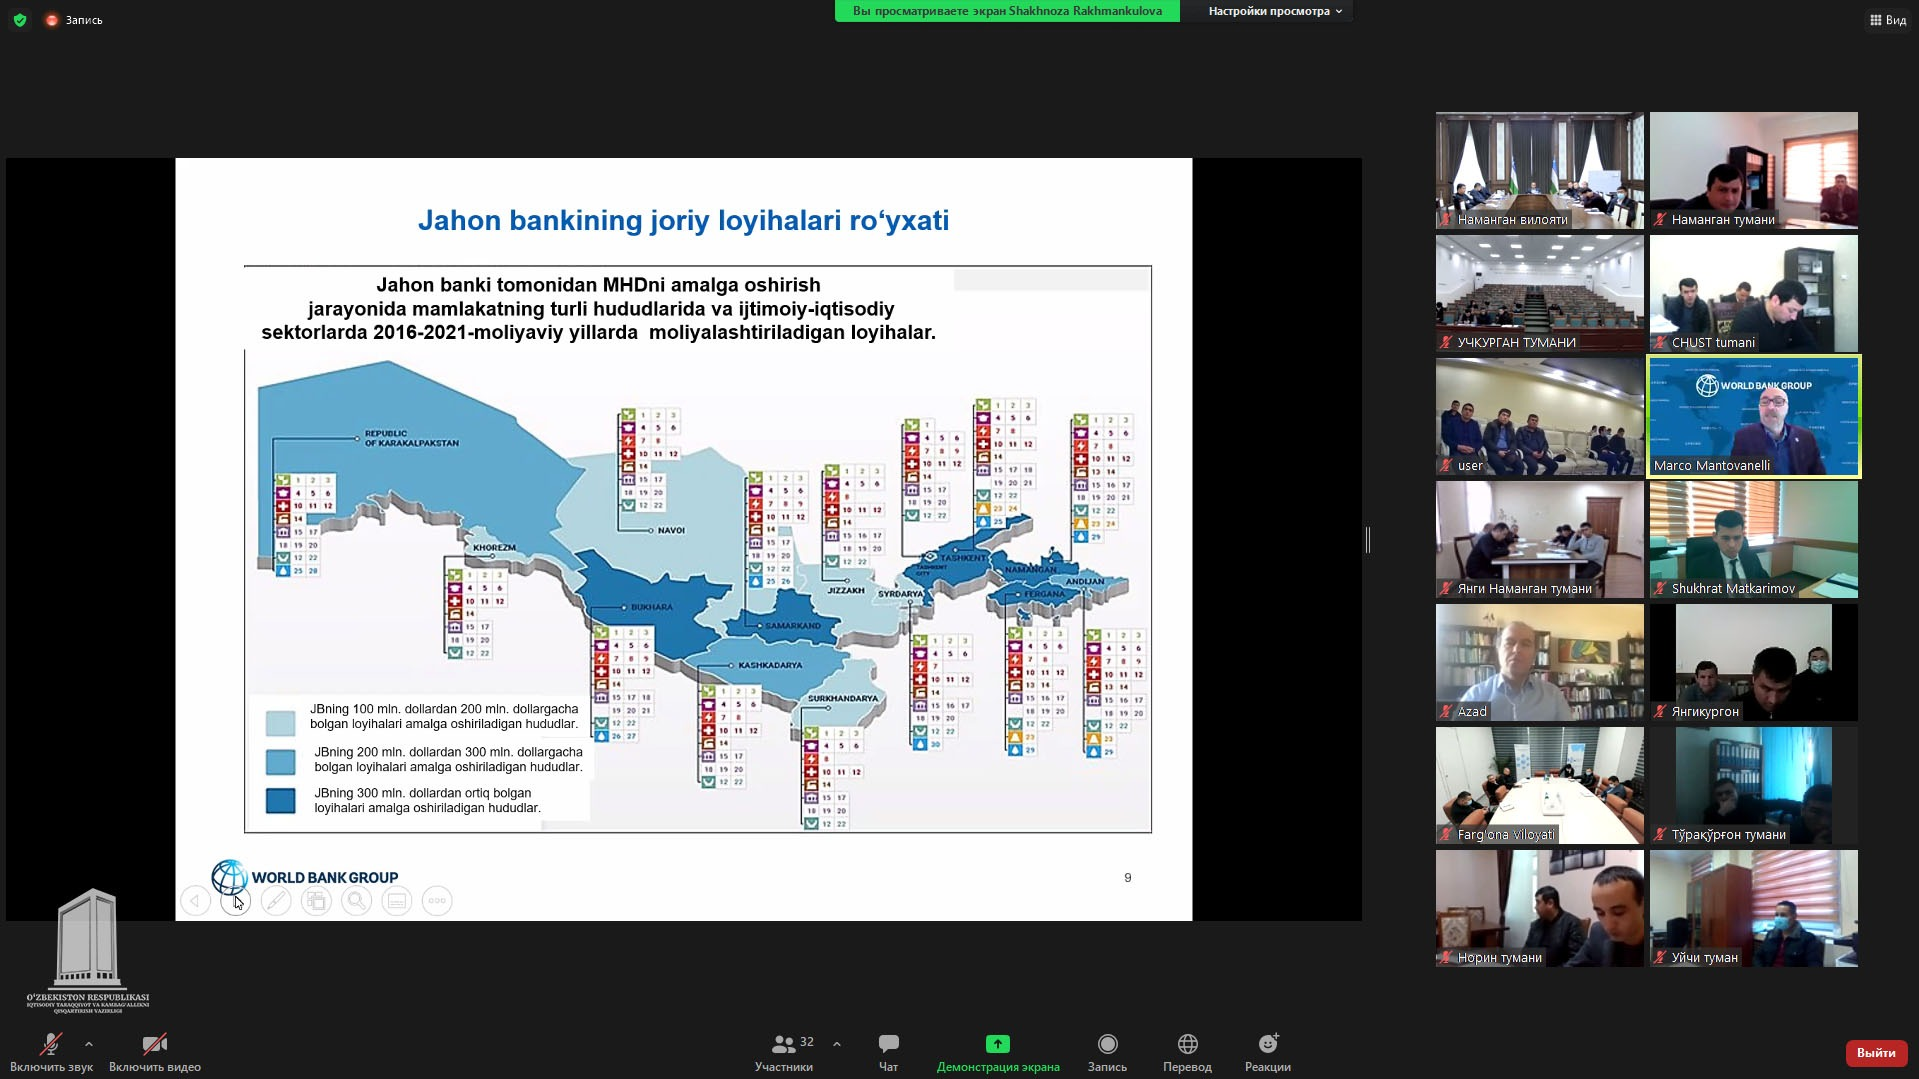This screenshot has width=1919, height=1079.
Task: Select the "УЧКУРГАН ТУМАНИ" video thumbnail
Action: [1540, 293]
